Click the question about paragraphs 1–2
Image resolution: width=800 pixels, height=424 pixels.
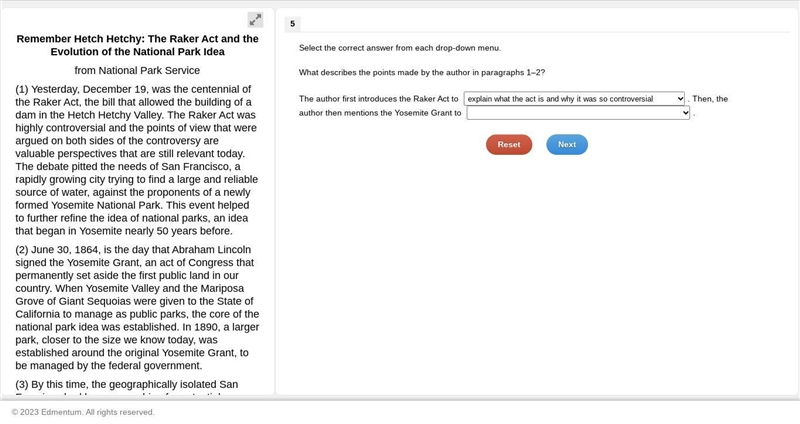[422, 72]
